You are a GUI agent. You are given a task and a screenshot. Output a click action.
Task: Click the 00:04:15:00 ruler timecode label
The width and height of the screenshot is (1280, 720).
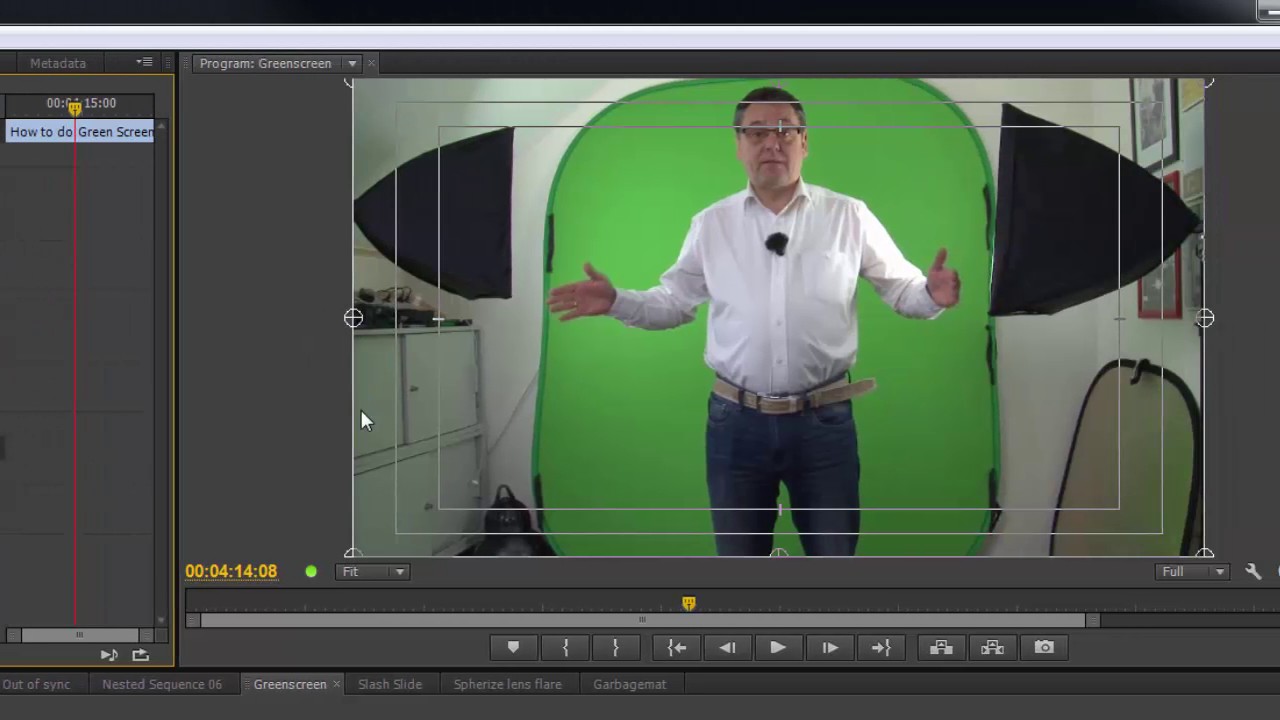tap(81, 103)
